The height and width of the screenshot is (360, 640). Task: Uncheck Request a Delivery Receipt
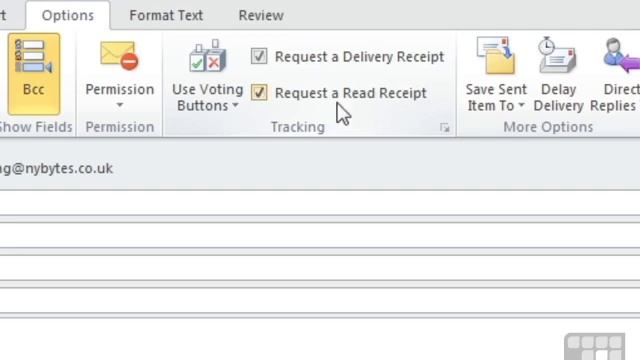point(259,56)
